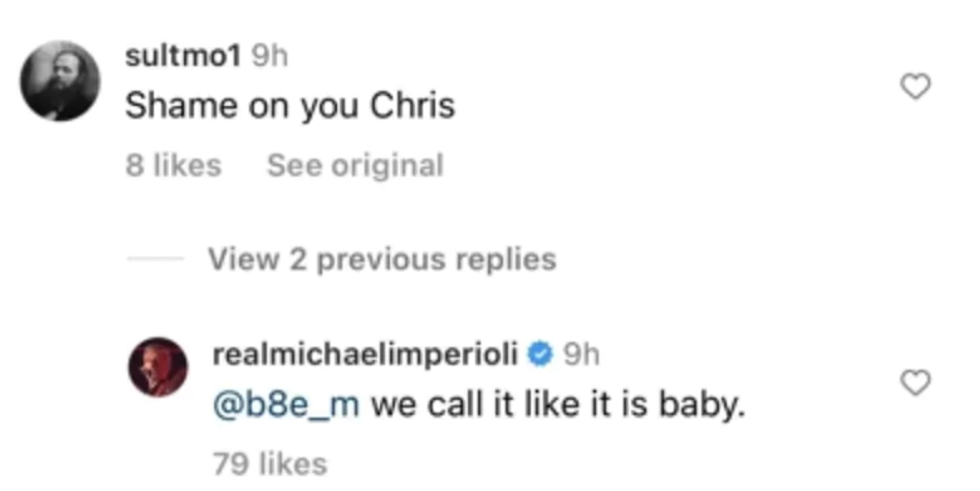
Task: Select 'See original' under the first comment
Action: click(354, 165)
